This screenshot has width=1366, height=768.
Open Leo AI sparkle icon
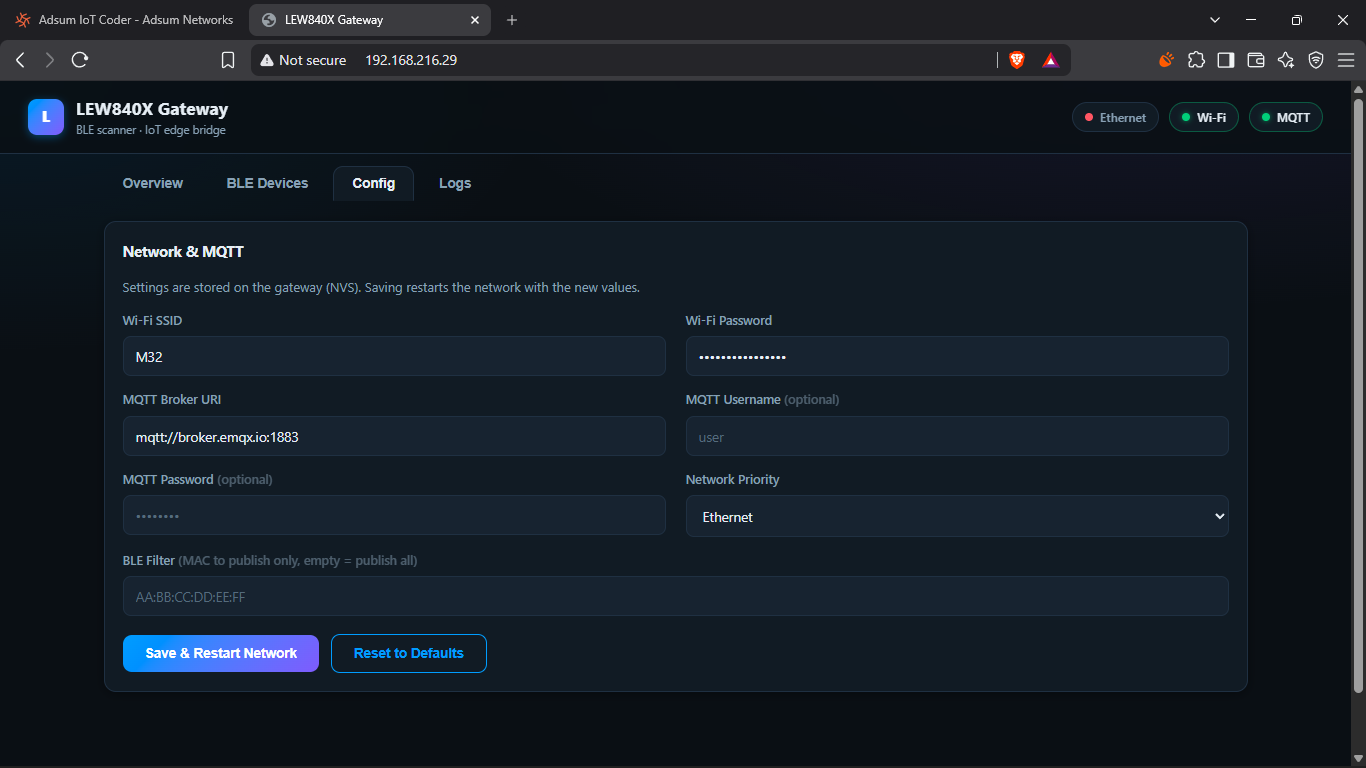coord(1286,60)
